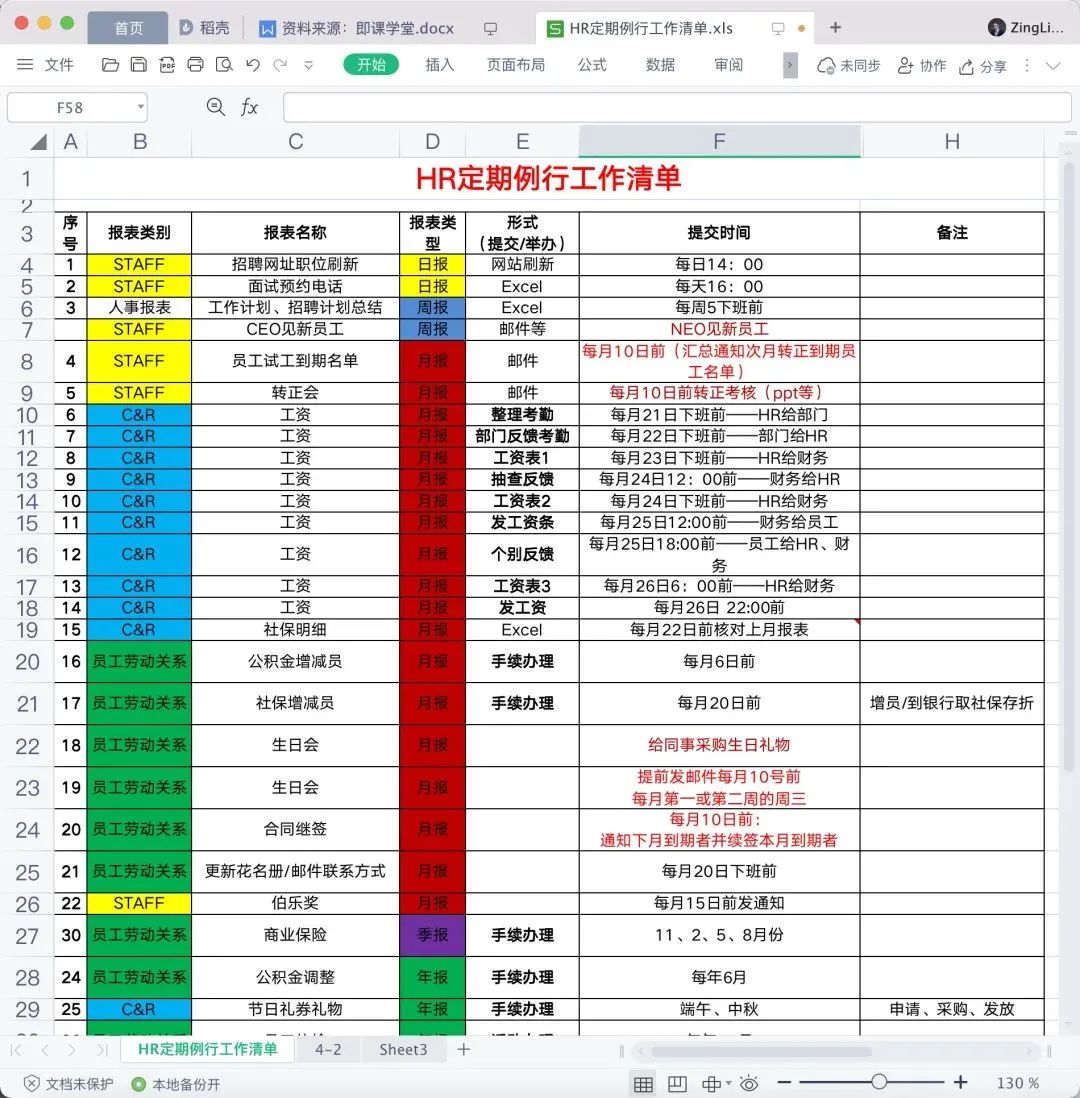Toggle the 本地备份开 local backup status

pos(176,1084)
